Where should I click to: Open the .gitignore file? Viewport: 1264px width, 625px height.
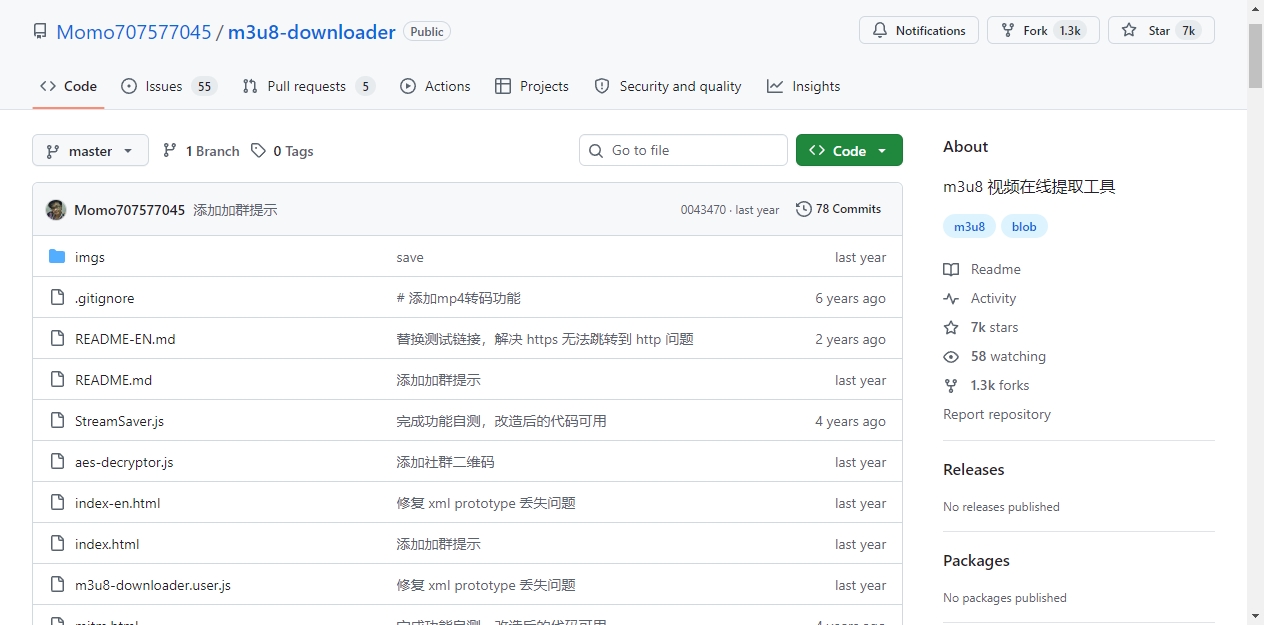tap(104, 298)
